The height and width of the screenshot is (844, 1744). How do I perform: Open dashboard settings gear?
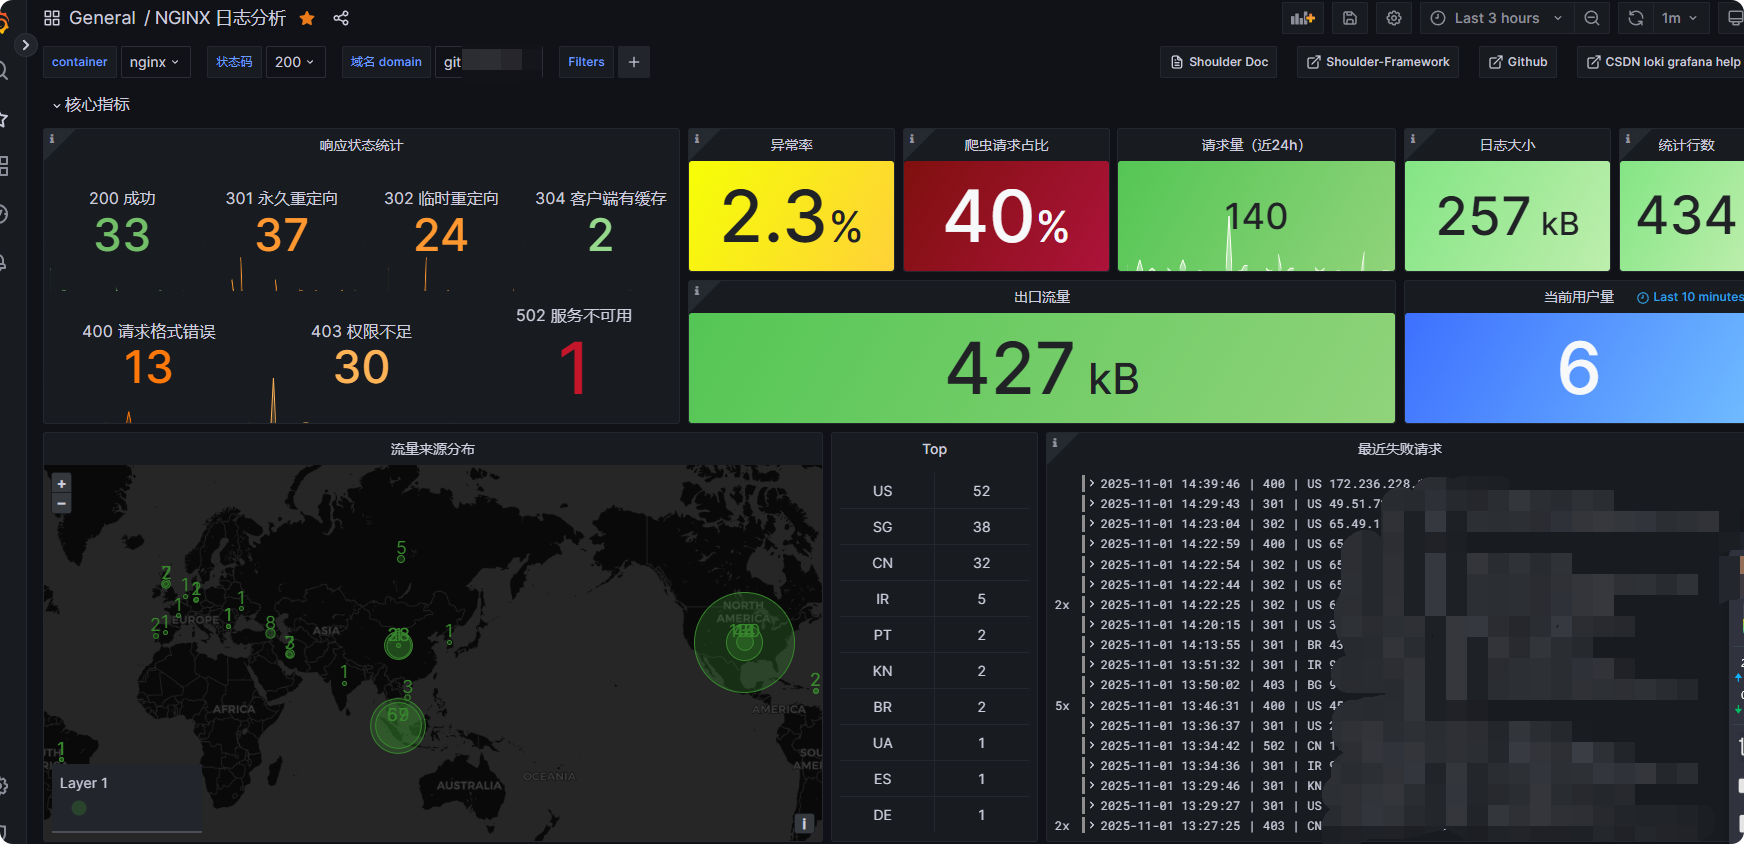1394,18
